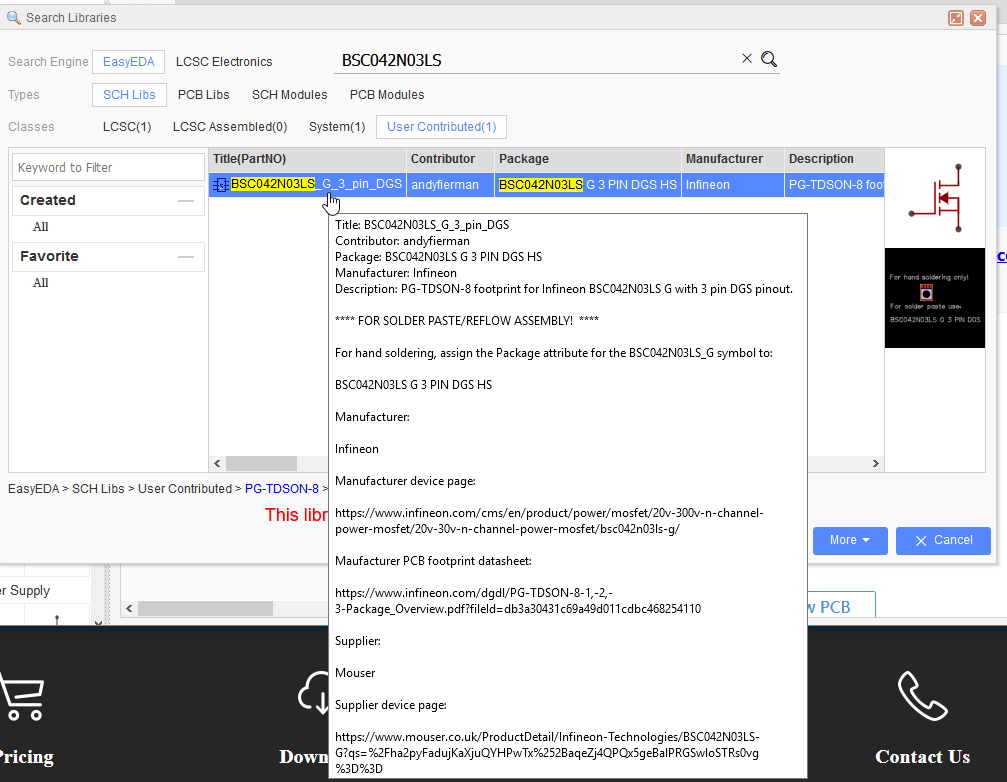This screenshot has height=782, width=1007.
Task: Collapse the Created filter section
Action: tap(186, 201)
